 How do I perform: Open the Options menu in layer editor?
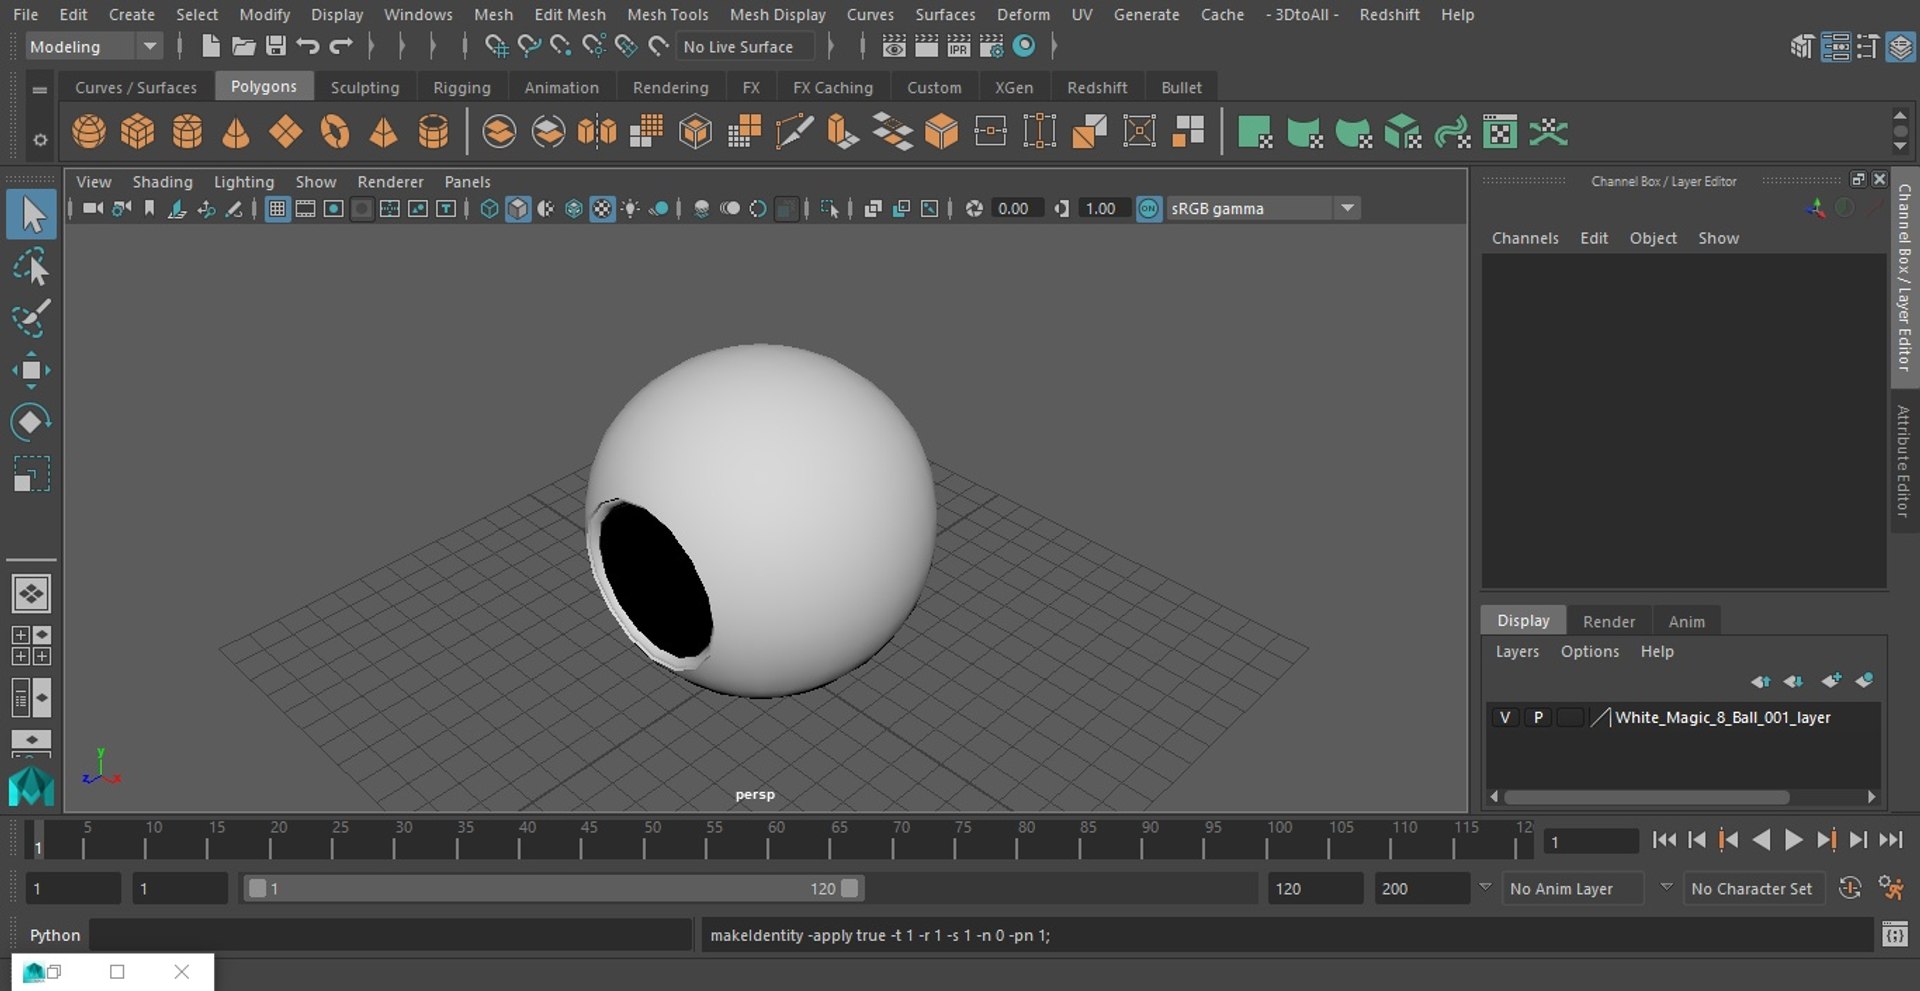point(1589,651)
